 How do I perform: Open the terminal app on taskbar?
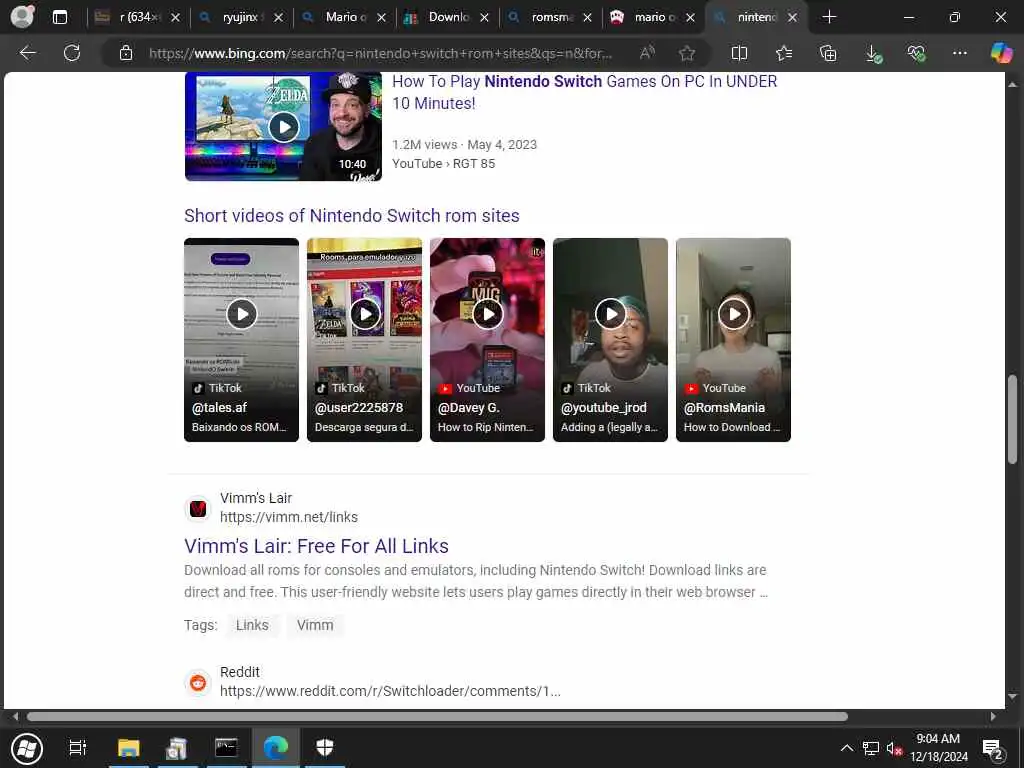pyautogui.click(x=226, y=748)
